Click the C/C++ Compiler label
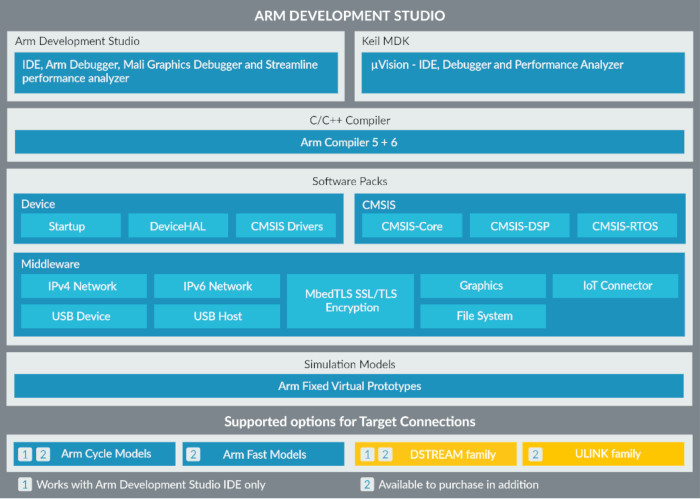This screenshot has height=499, width=700. (350, 121)
